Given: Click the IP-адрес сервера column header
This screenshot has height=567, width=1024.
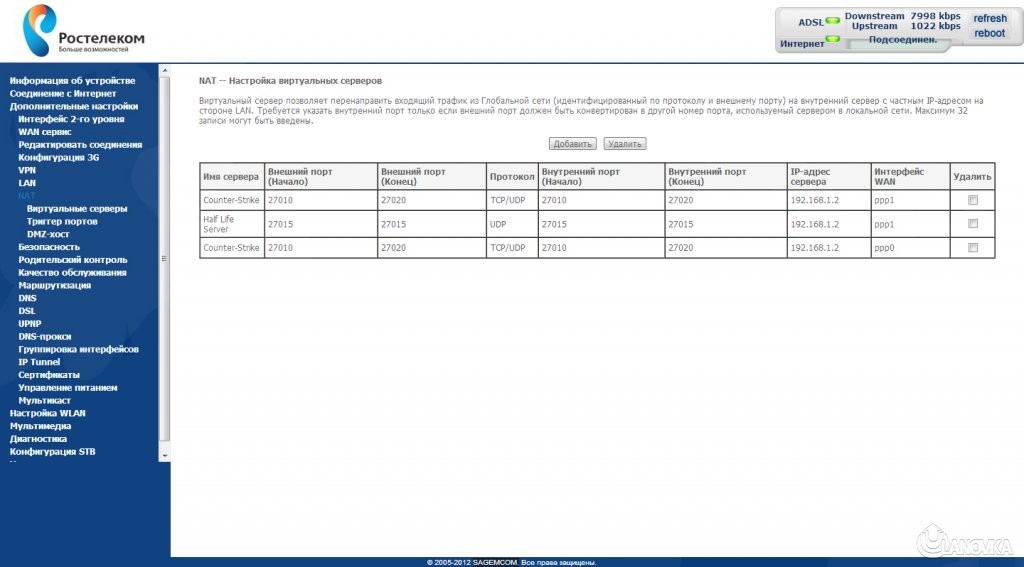Looking at the screenshot, I should [x=828, y=176].
